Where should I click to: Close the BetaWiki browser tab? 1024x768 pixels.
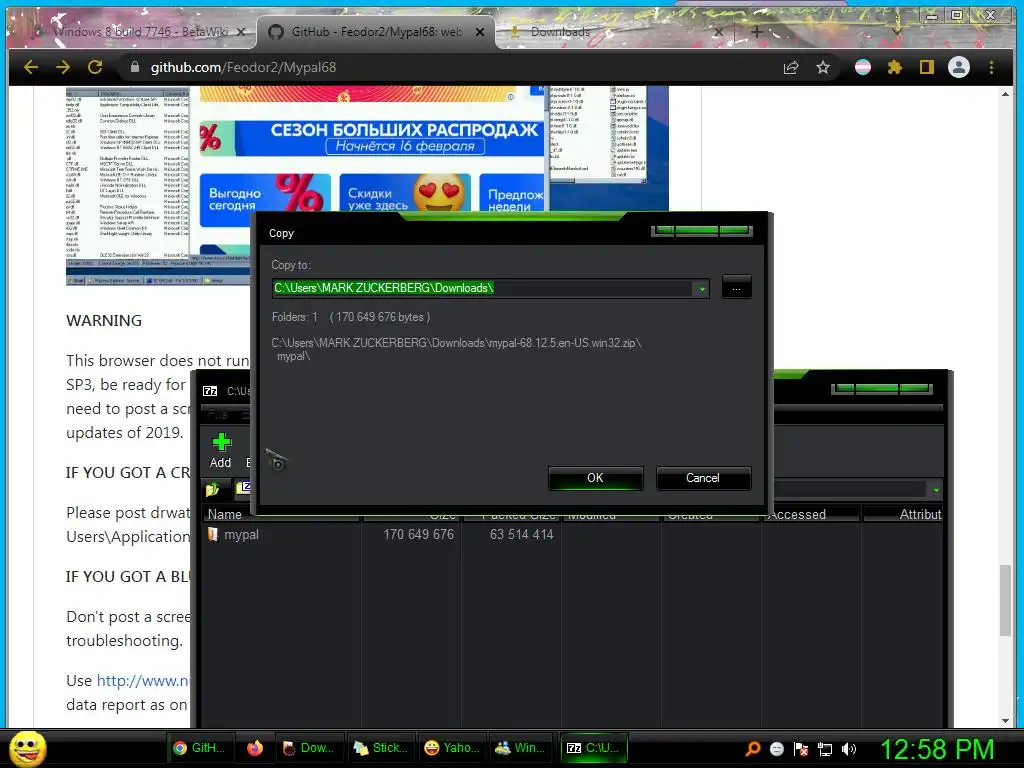[x=241, y=31]
